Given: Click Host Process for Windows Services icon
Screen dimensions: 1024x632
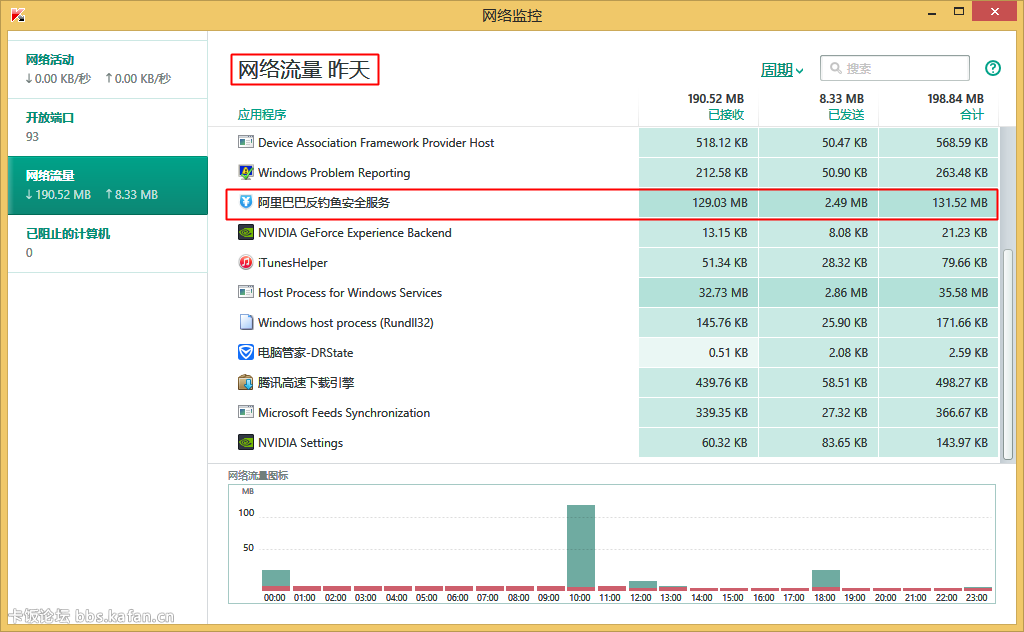Looking at the screenshot, I should coord(246,292).
